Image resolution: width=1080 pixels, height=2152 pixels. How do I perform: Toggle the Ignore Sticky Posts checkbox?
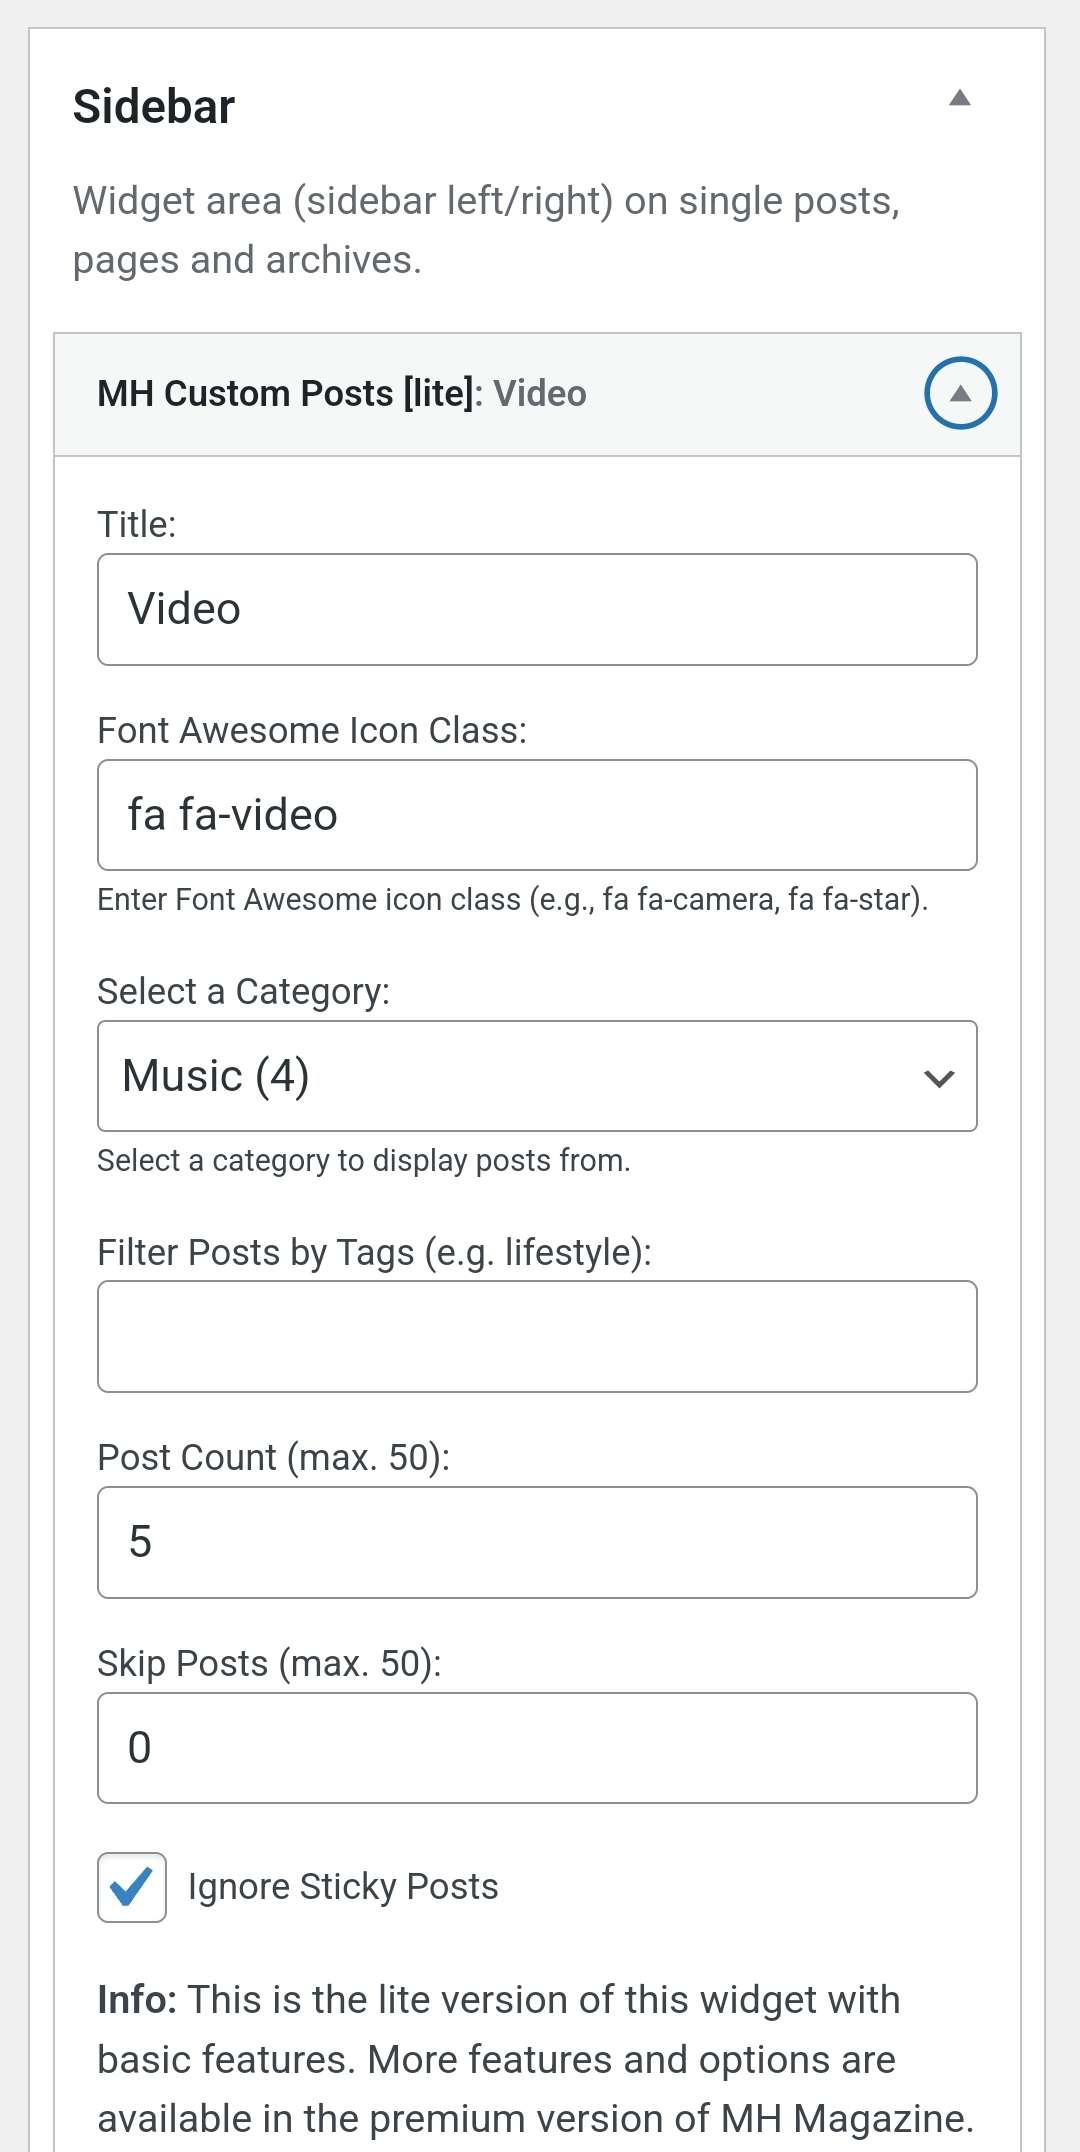coord(132,1887)
